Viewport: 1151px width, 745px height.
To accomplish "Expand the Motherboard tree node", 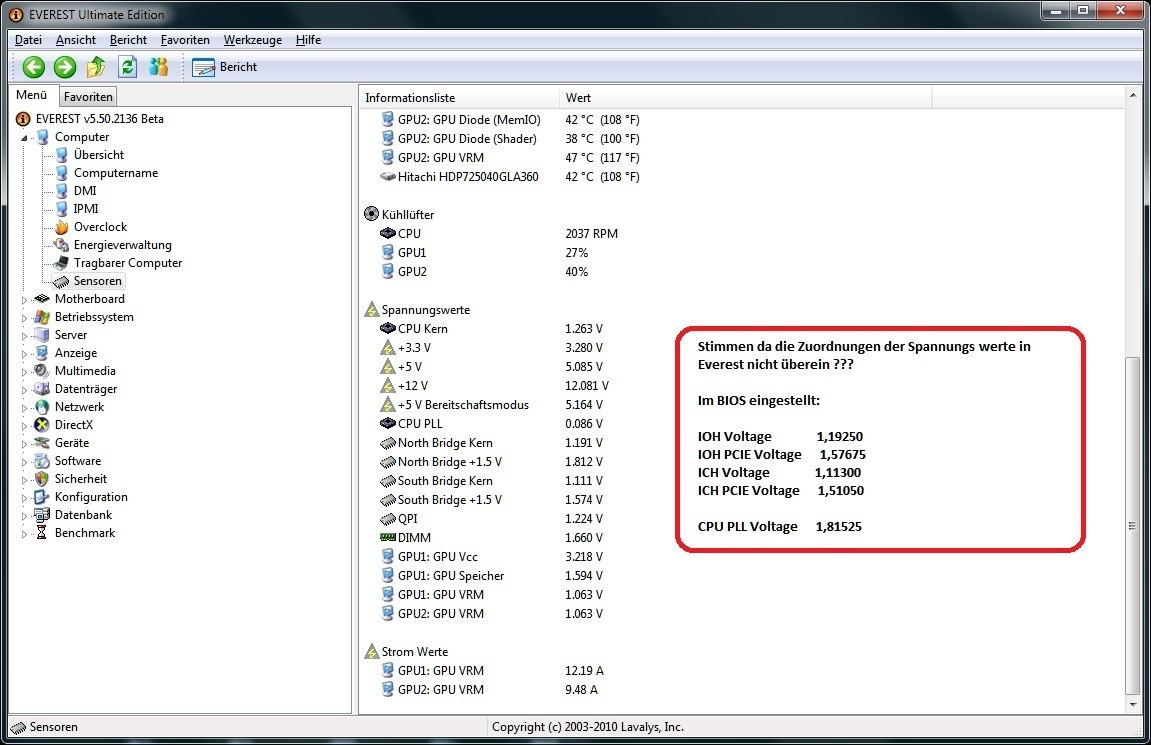I will coord(24,299).
